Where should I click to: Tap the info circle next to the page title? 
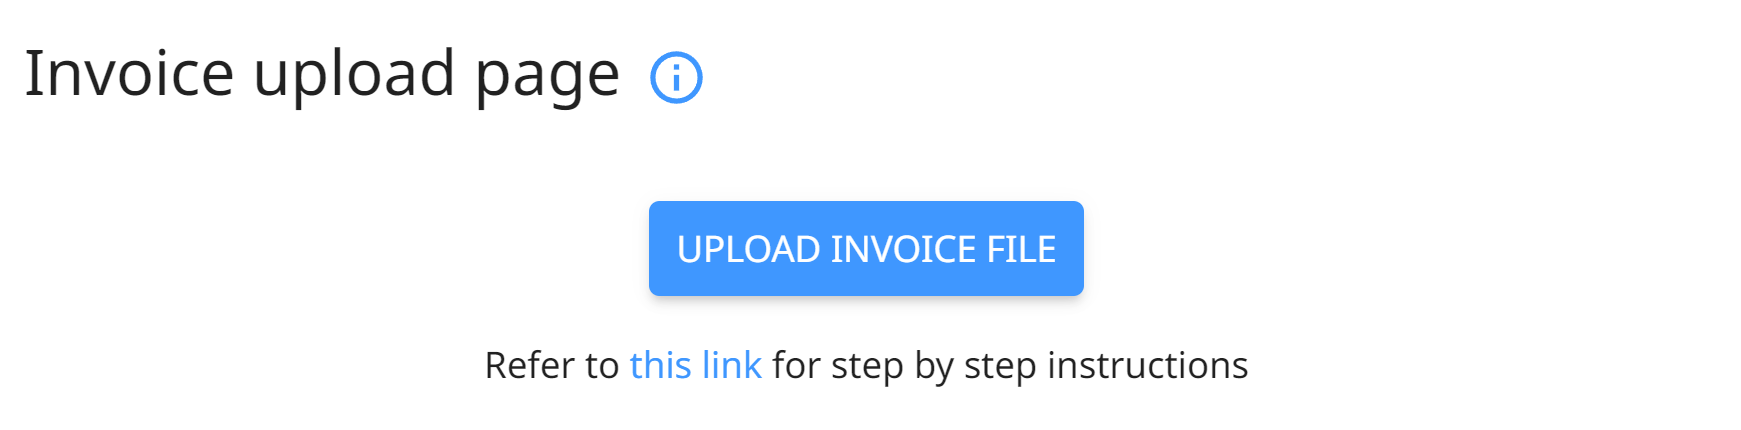[677, 78]
